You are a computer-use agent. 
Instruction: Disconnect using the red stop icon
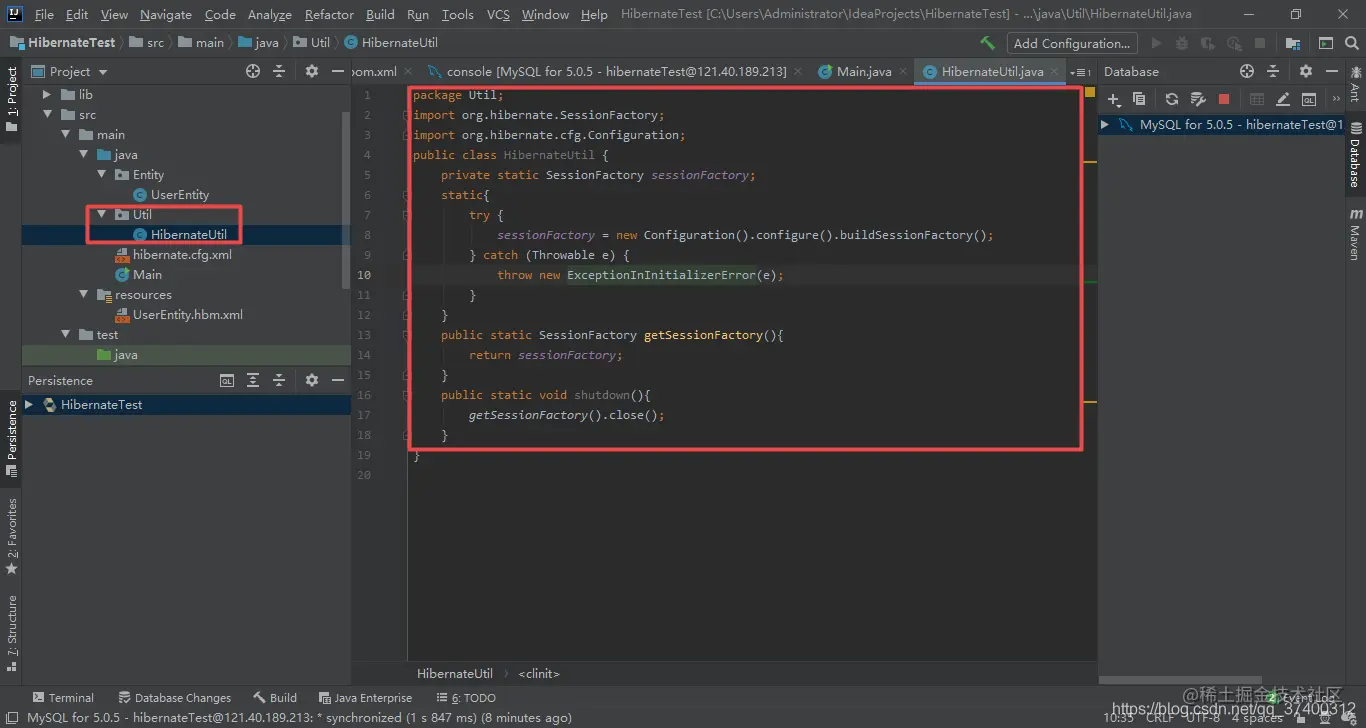(x=1224, y=99)
